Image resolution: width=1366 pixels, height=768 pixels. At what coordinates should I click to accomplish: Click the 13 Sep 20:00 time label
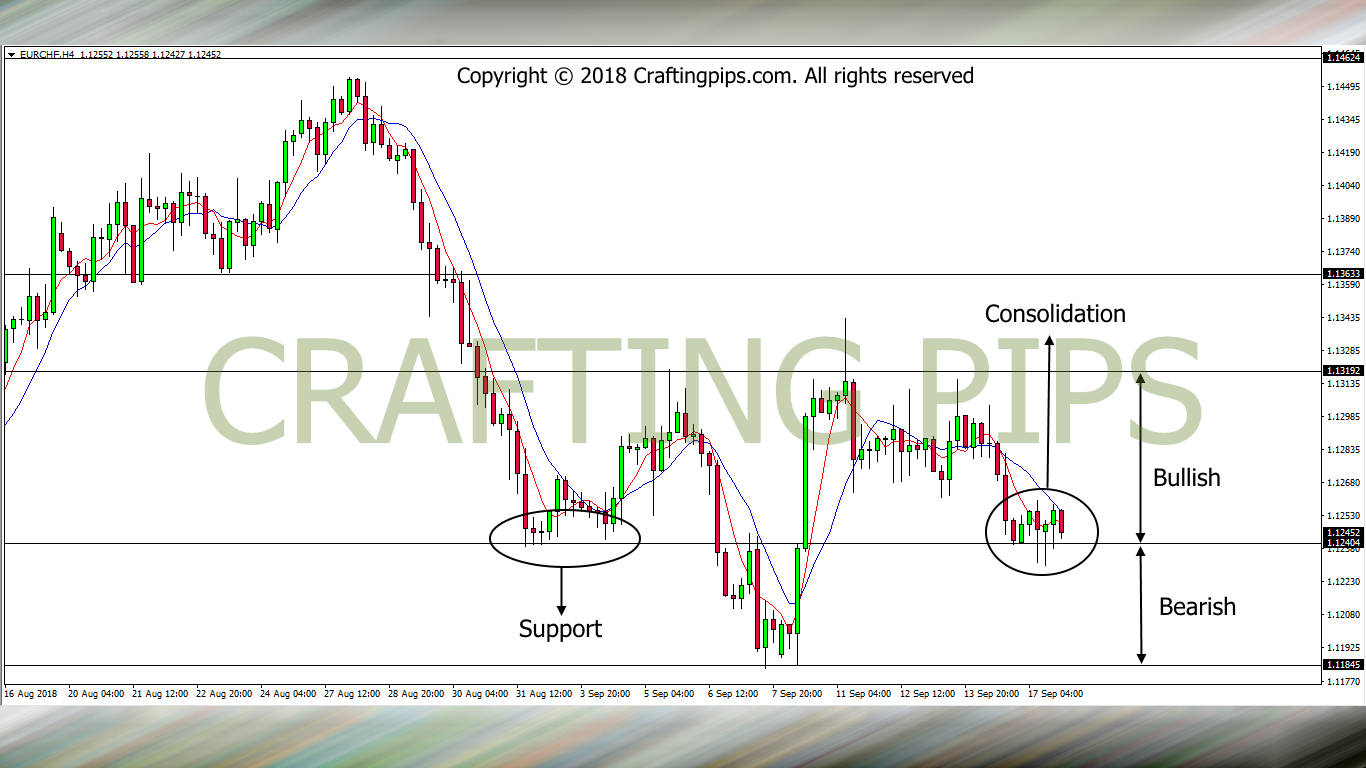(x=992, y=693)
